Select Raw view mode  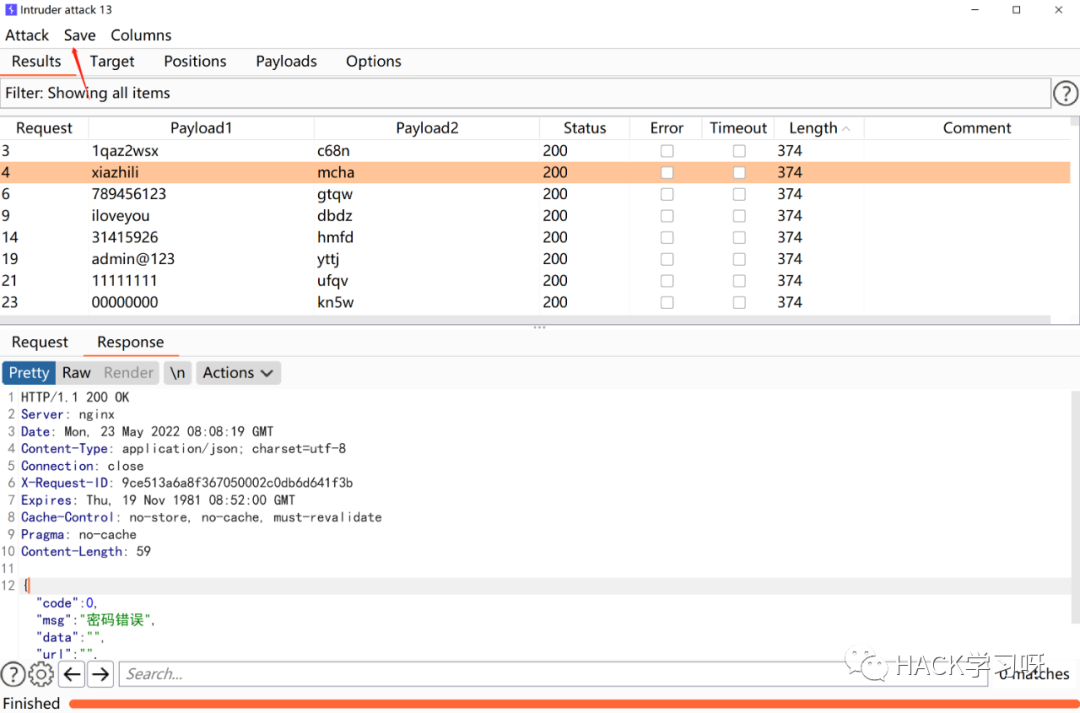[76, 373]
